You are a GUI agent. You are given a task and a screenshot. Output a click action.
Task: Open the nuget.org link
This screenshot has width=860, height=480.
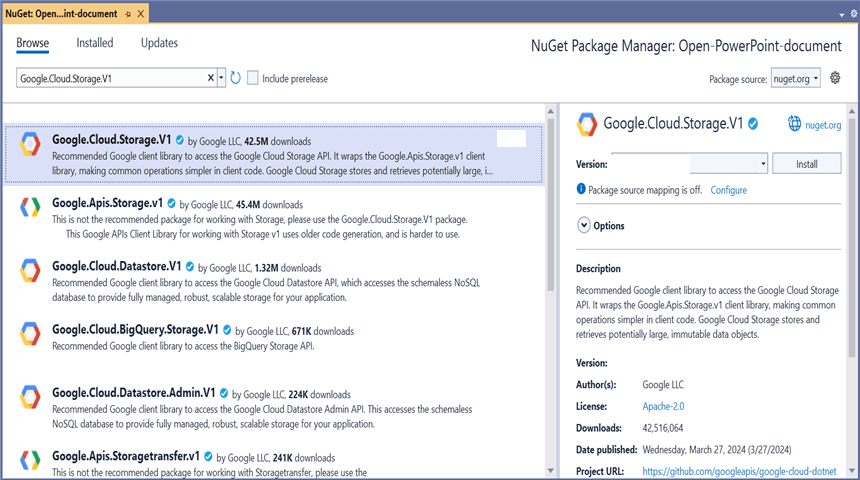tap(823, 125)
